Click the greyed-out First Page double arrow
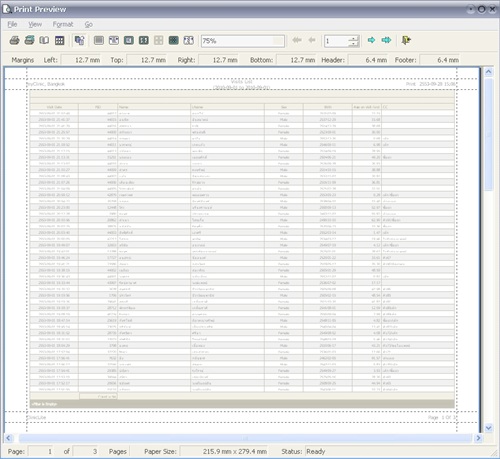Viewport: 500px width, 459px height. pyautogui.click(x=297, y=40)
